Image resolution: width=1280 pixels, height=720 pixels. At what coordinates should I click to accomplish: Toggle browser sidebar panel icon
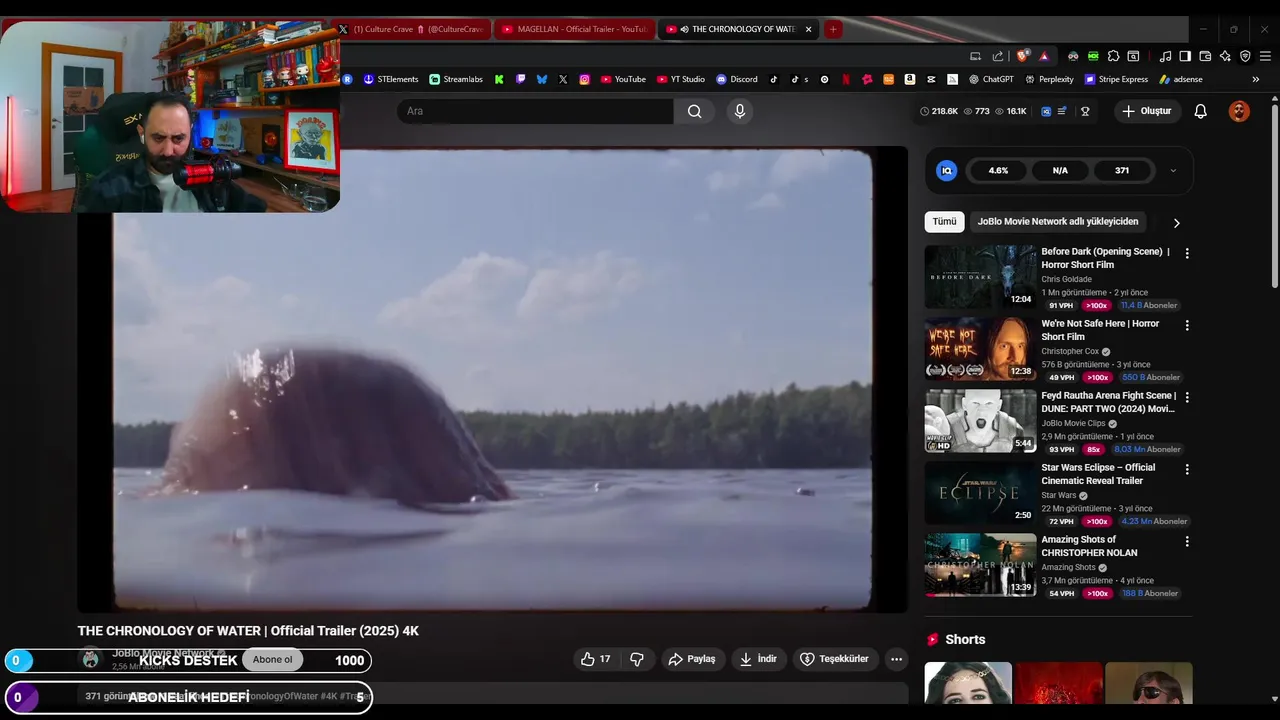coord(1185,56)
